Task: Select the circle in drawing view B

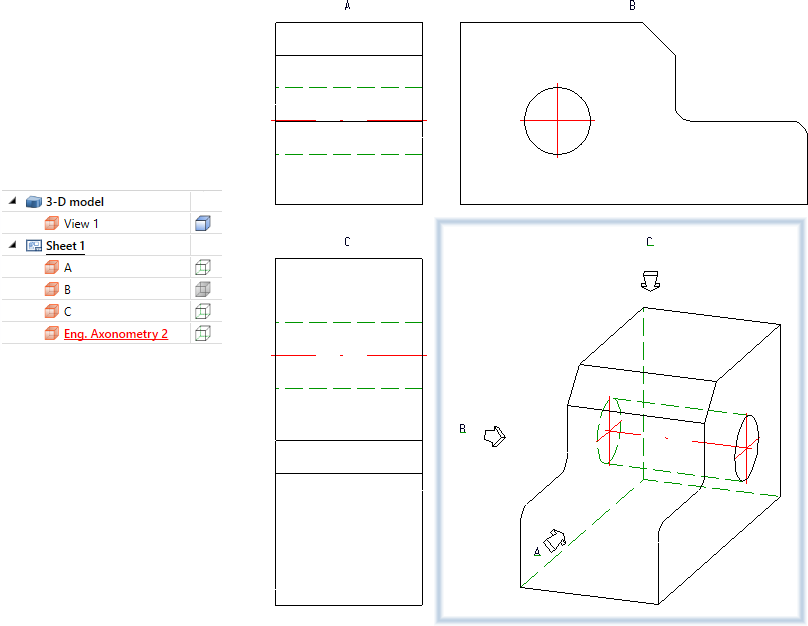Action: (558, 121)
